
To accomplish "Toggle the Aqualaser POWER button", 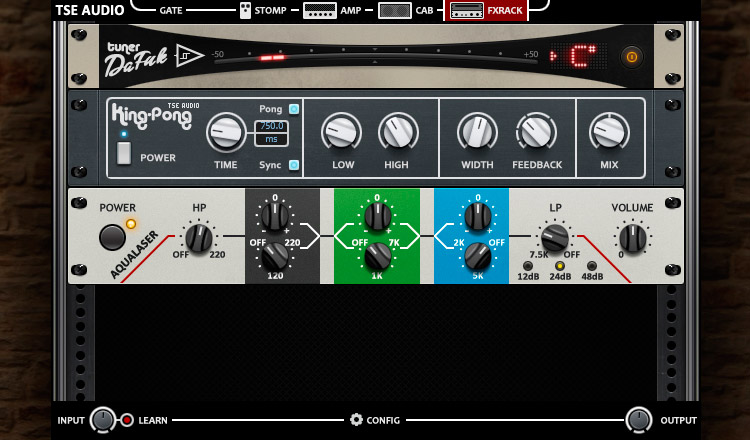I will click(112, 237).
